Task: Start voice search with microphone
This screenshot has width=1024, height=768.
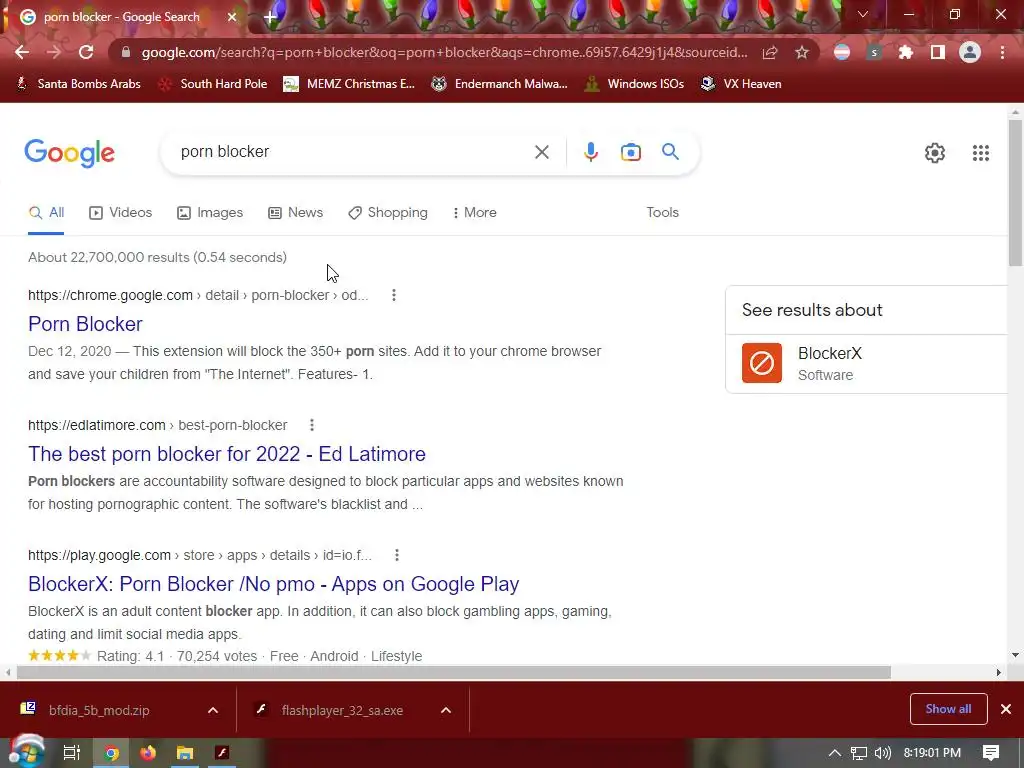Action: (590, 152)
